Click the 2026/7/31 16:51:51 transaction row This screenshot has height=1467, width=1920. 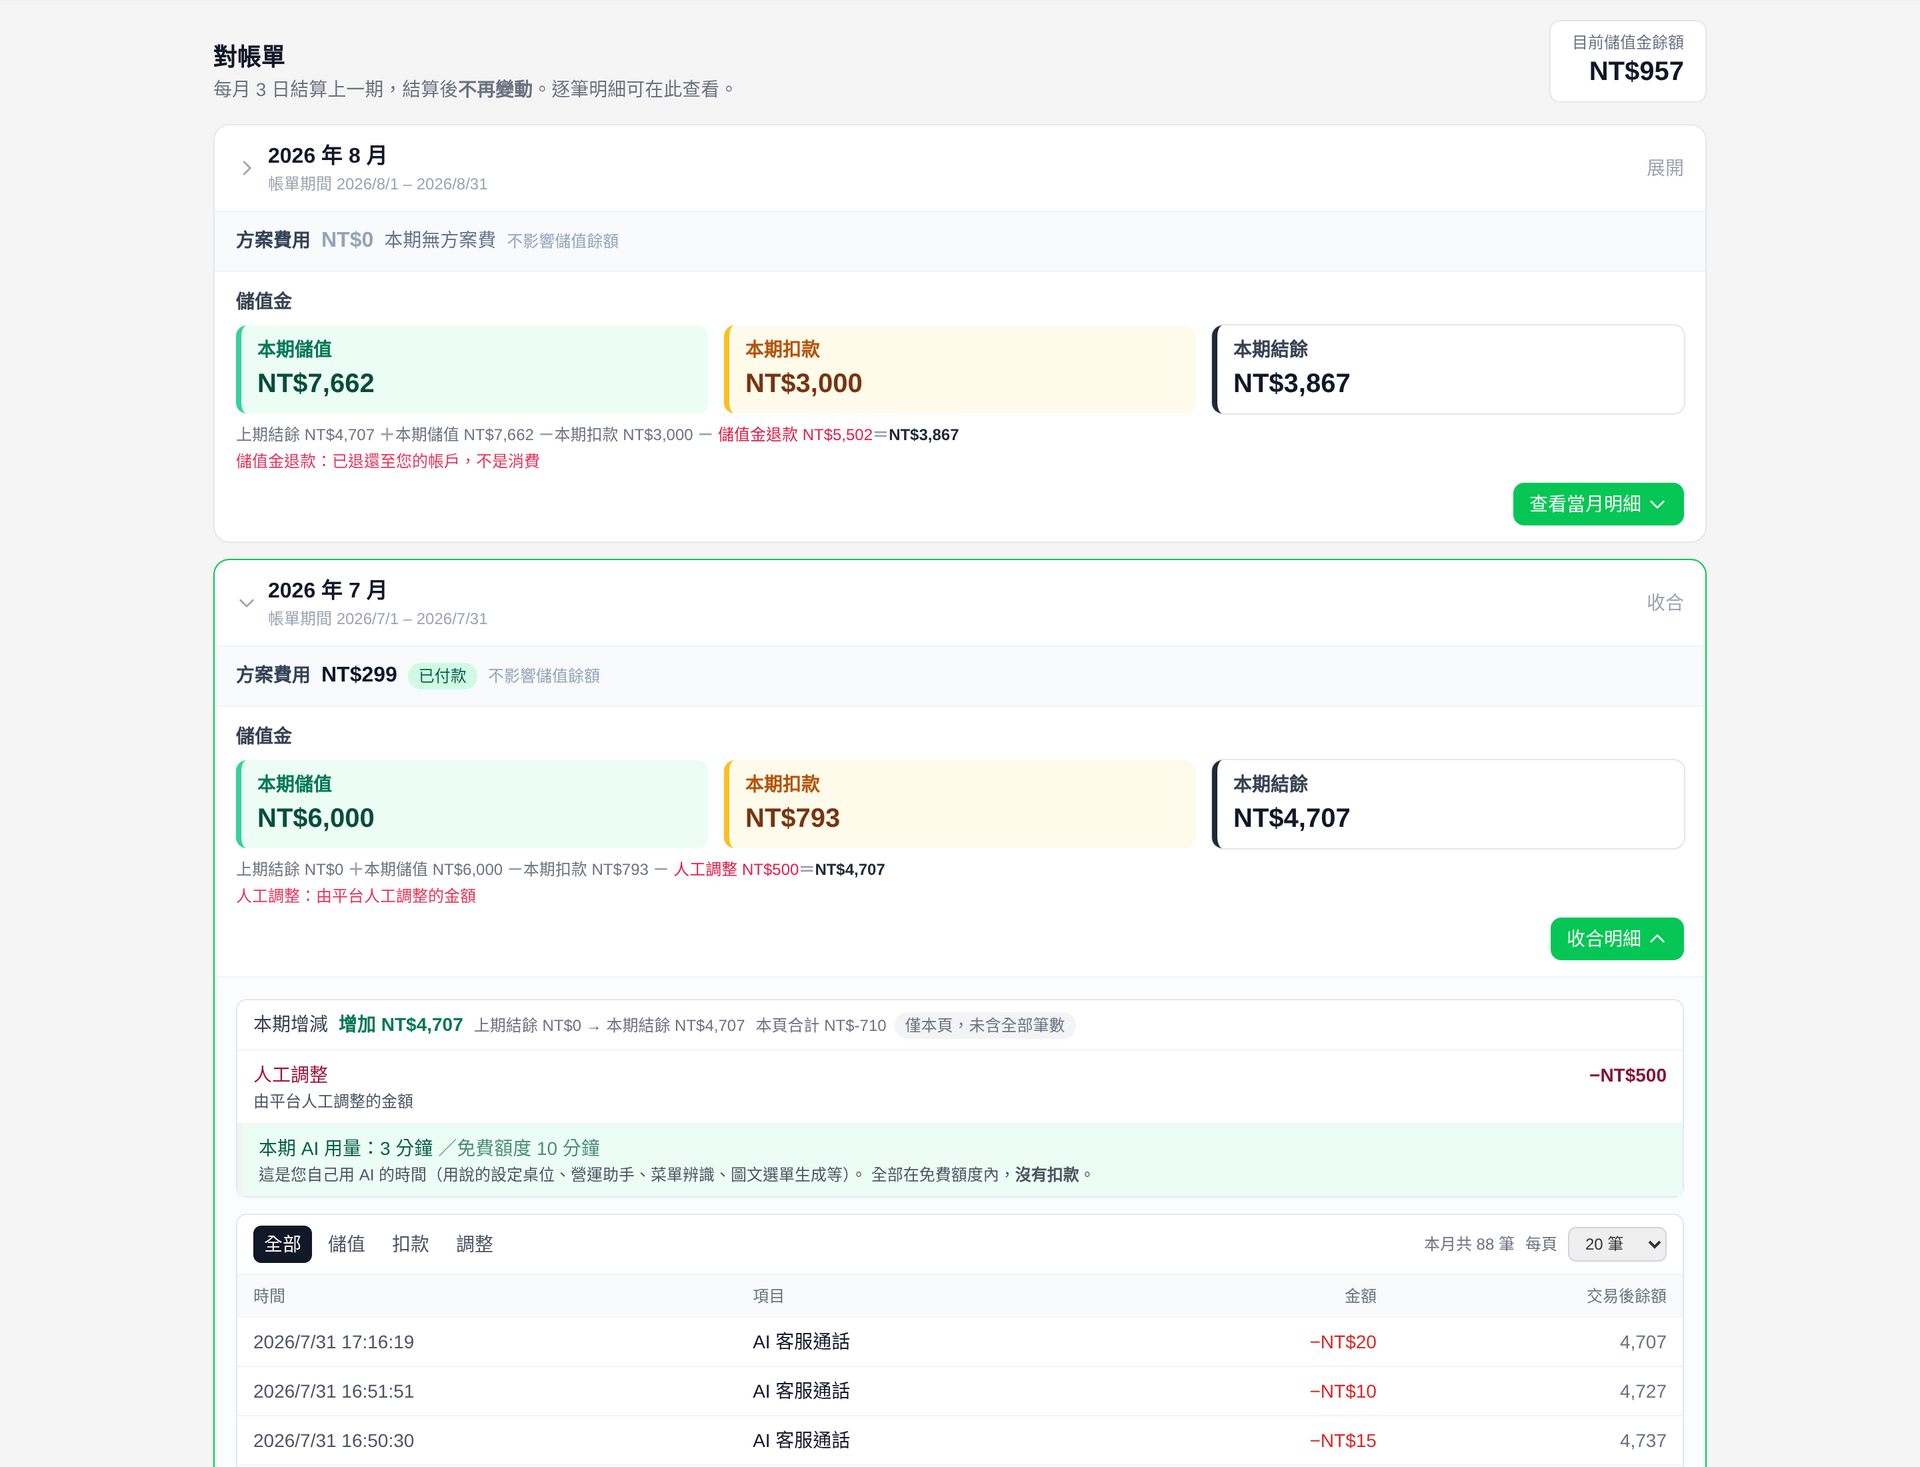click(x=960, y=1391)
